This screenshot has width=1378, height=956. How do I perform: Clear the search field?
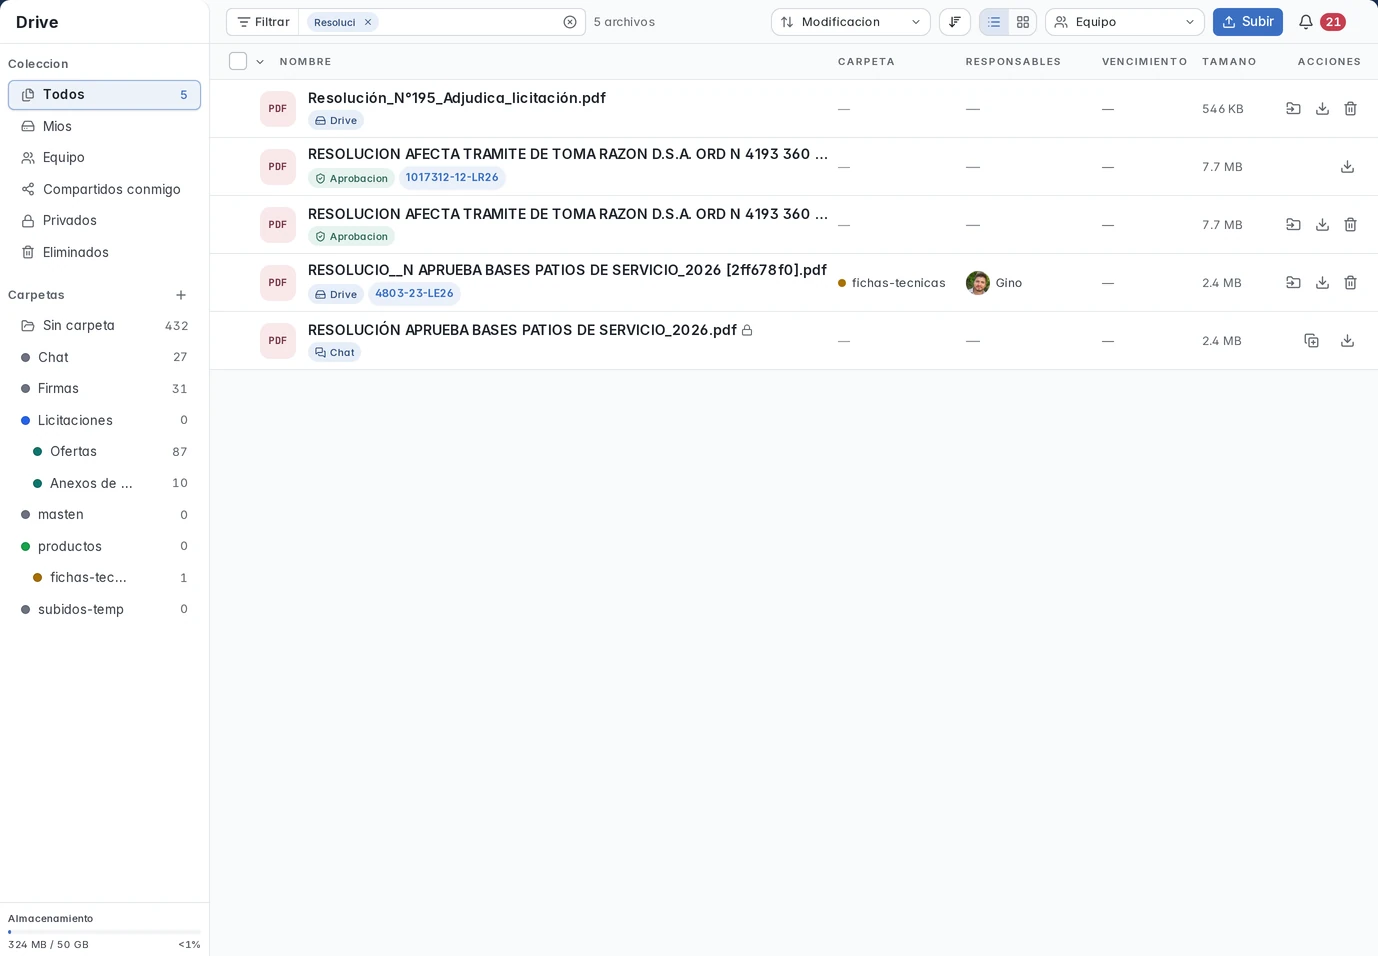tap(570, 22)
